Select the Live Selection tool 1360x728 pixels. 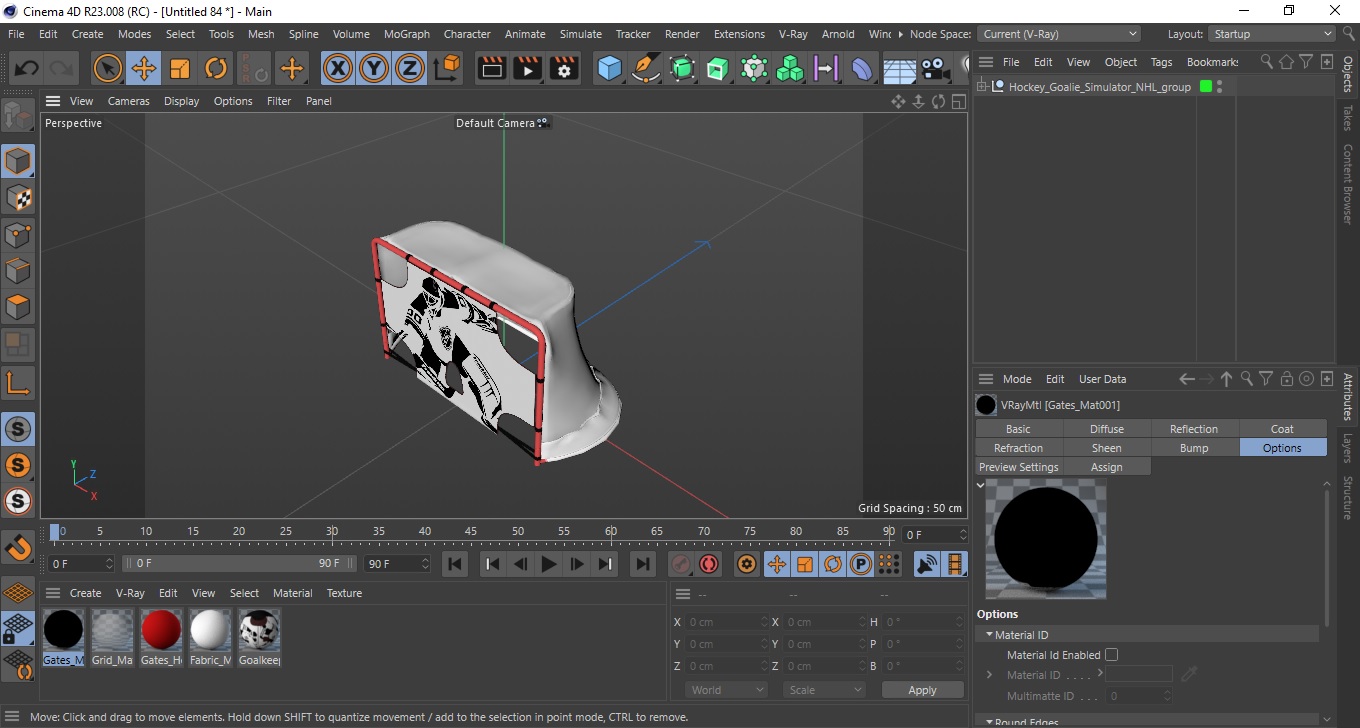pyautogui.click(x=108, y=69)
